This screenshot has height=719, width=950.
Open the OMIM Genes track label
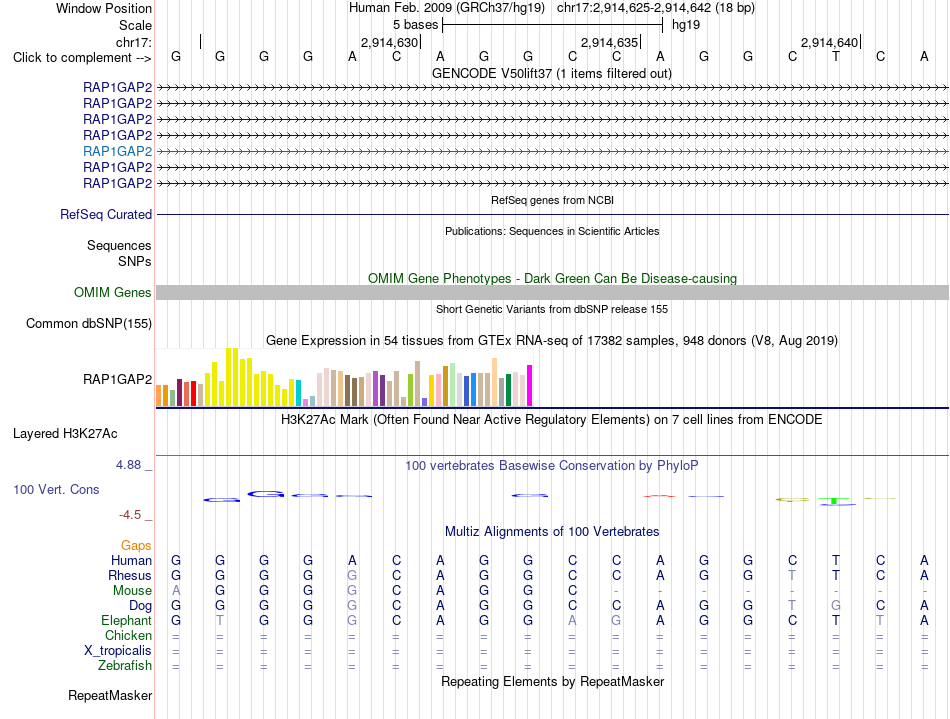point(113,293)
